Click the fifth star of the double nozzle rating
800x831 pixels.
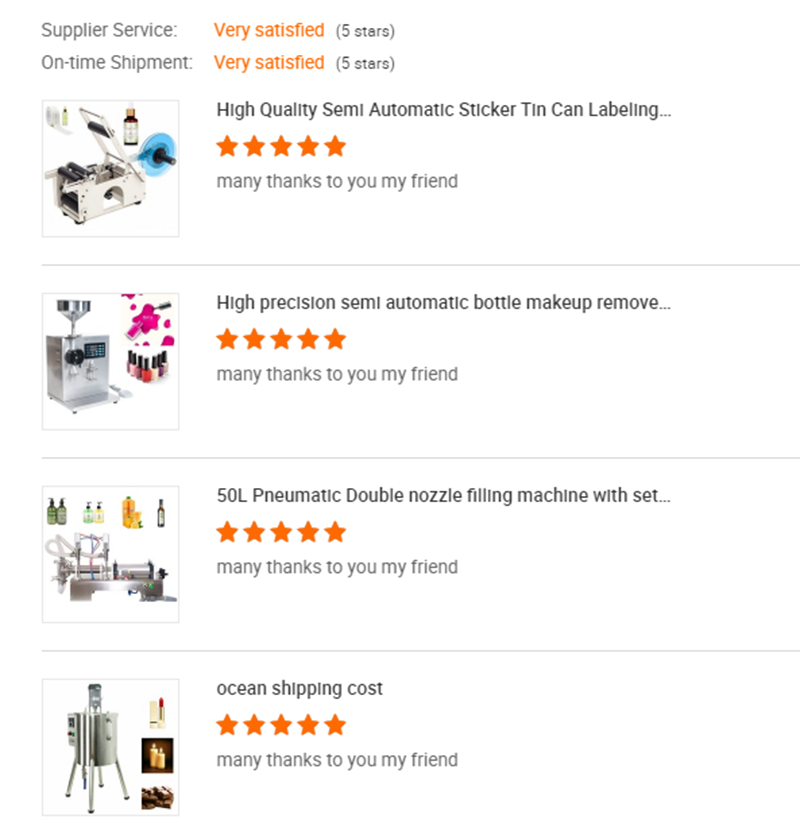click(x=335, y=532)
